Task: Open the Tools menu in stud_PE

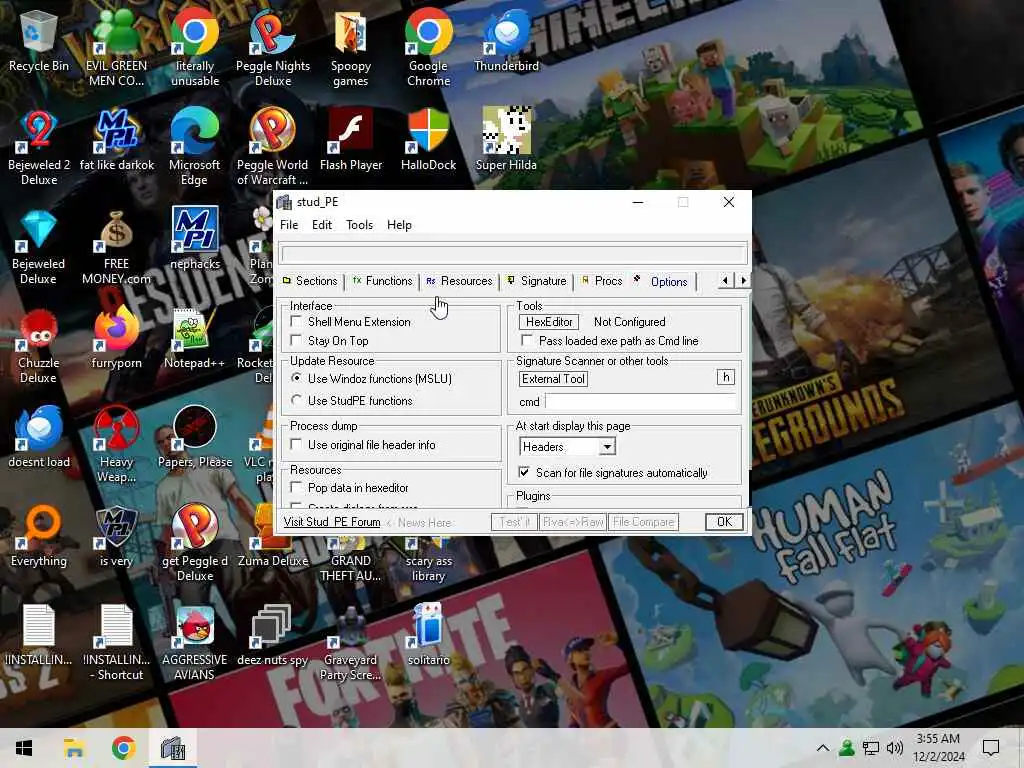Action: [359, 225]
